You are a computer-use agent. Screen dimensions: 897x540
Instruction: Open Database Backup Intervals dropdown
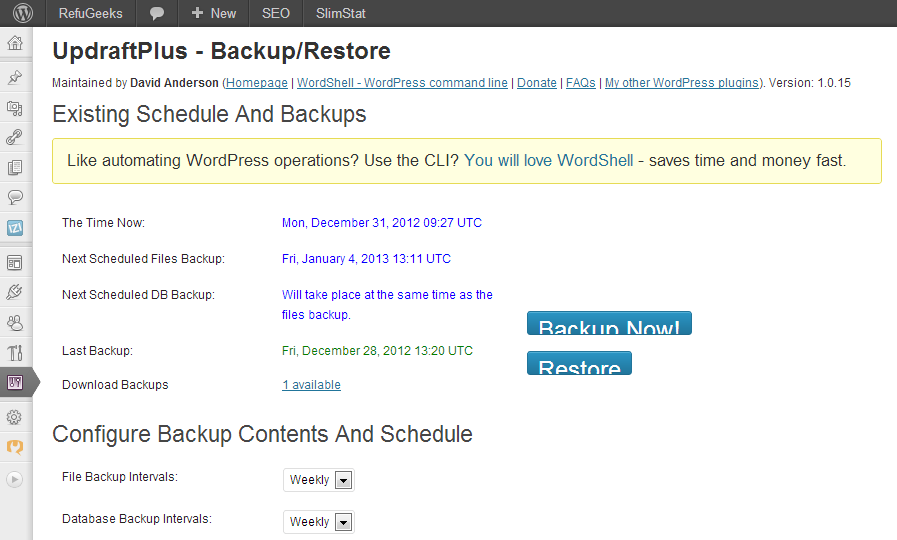pyautogui.click(x=318, y=522)
